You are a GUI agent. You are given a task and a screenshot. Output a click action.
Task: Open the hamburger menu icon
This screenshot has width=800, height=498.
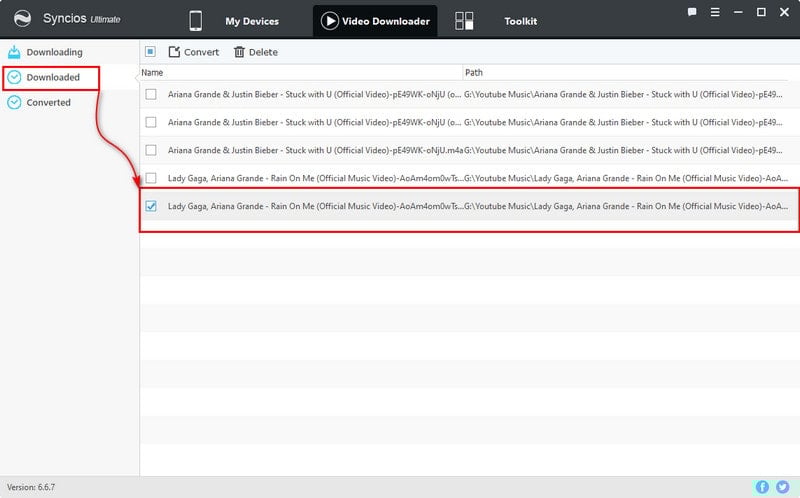coord(715,12)
